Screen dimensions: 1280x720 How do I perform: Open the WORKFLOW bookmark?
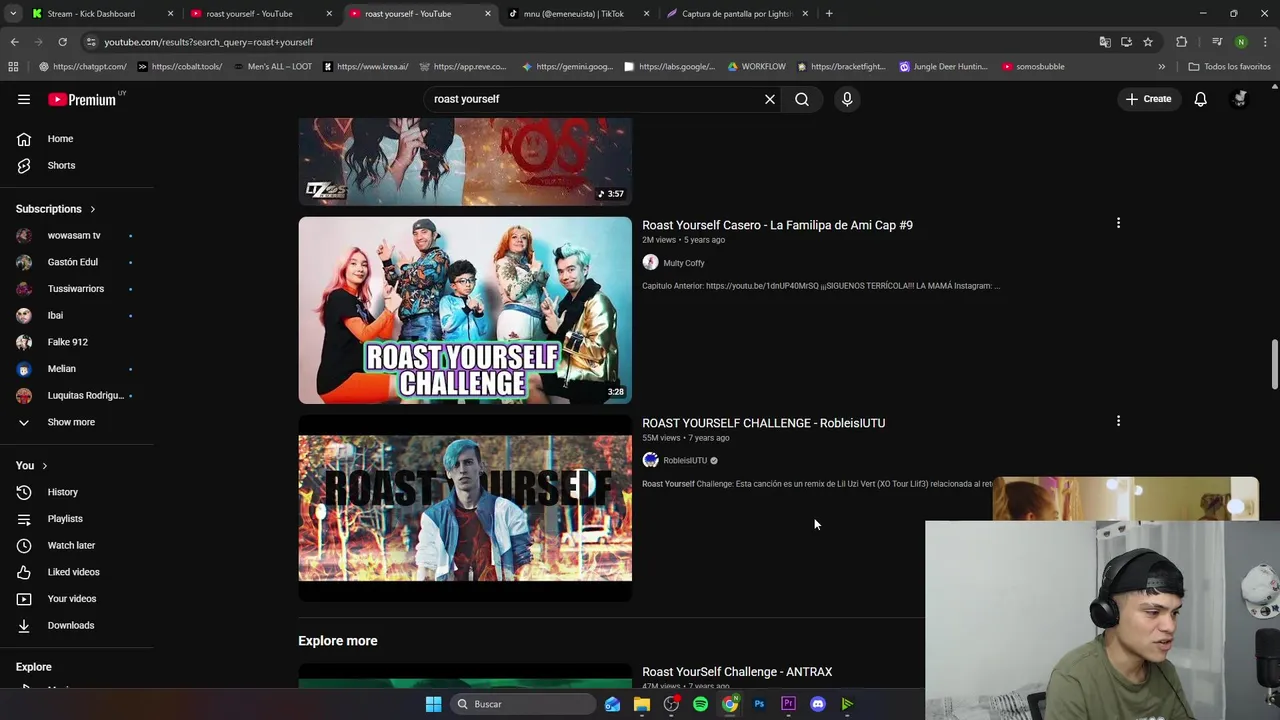[x=757, y=67]
